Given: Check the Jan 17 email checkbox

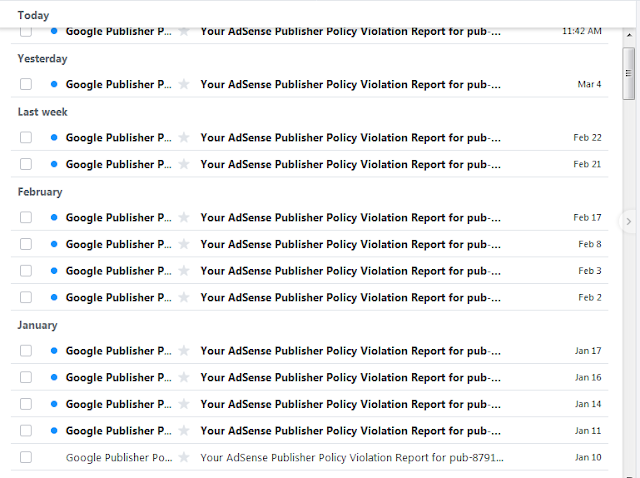Looking at the screenshot, I should pyautogui.click(x=26, y=351).
